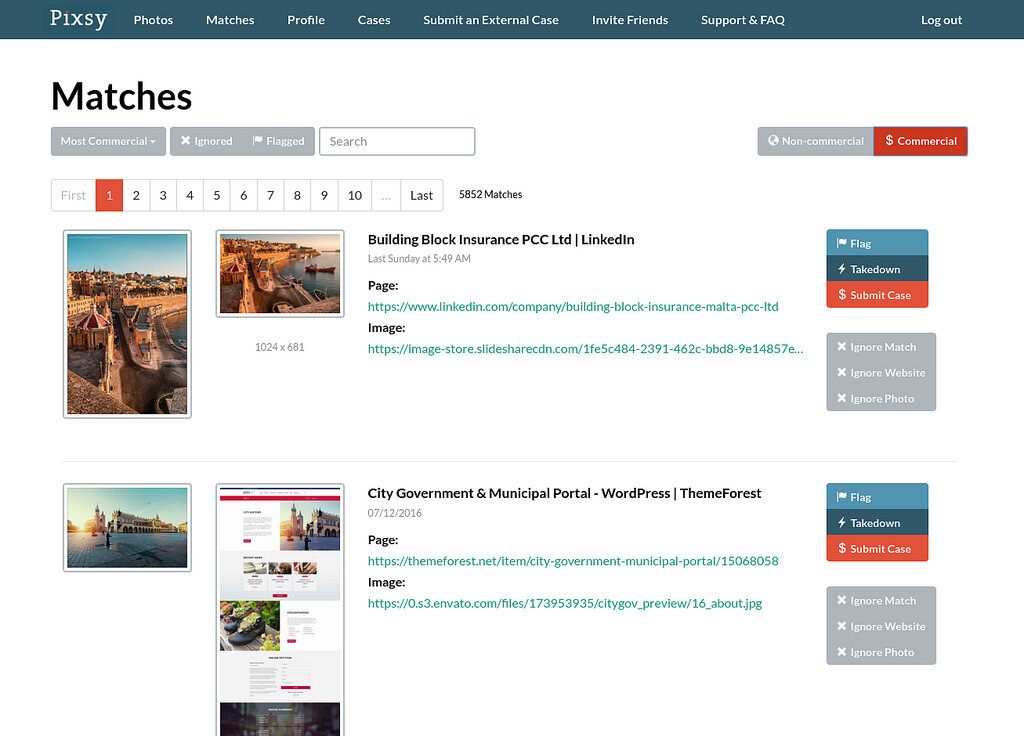Switch to Commercial matches
This screenshot has height=736, width=1024.
click(x=921, y=141)
